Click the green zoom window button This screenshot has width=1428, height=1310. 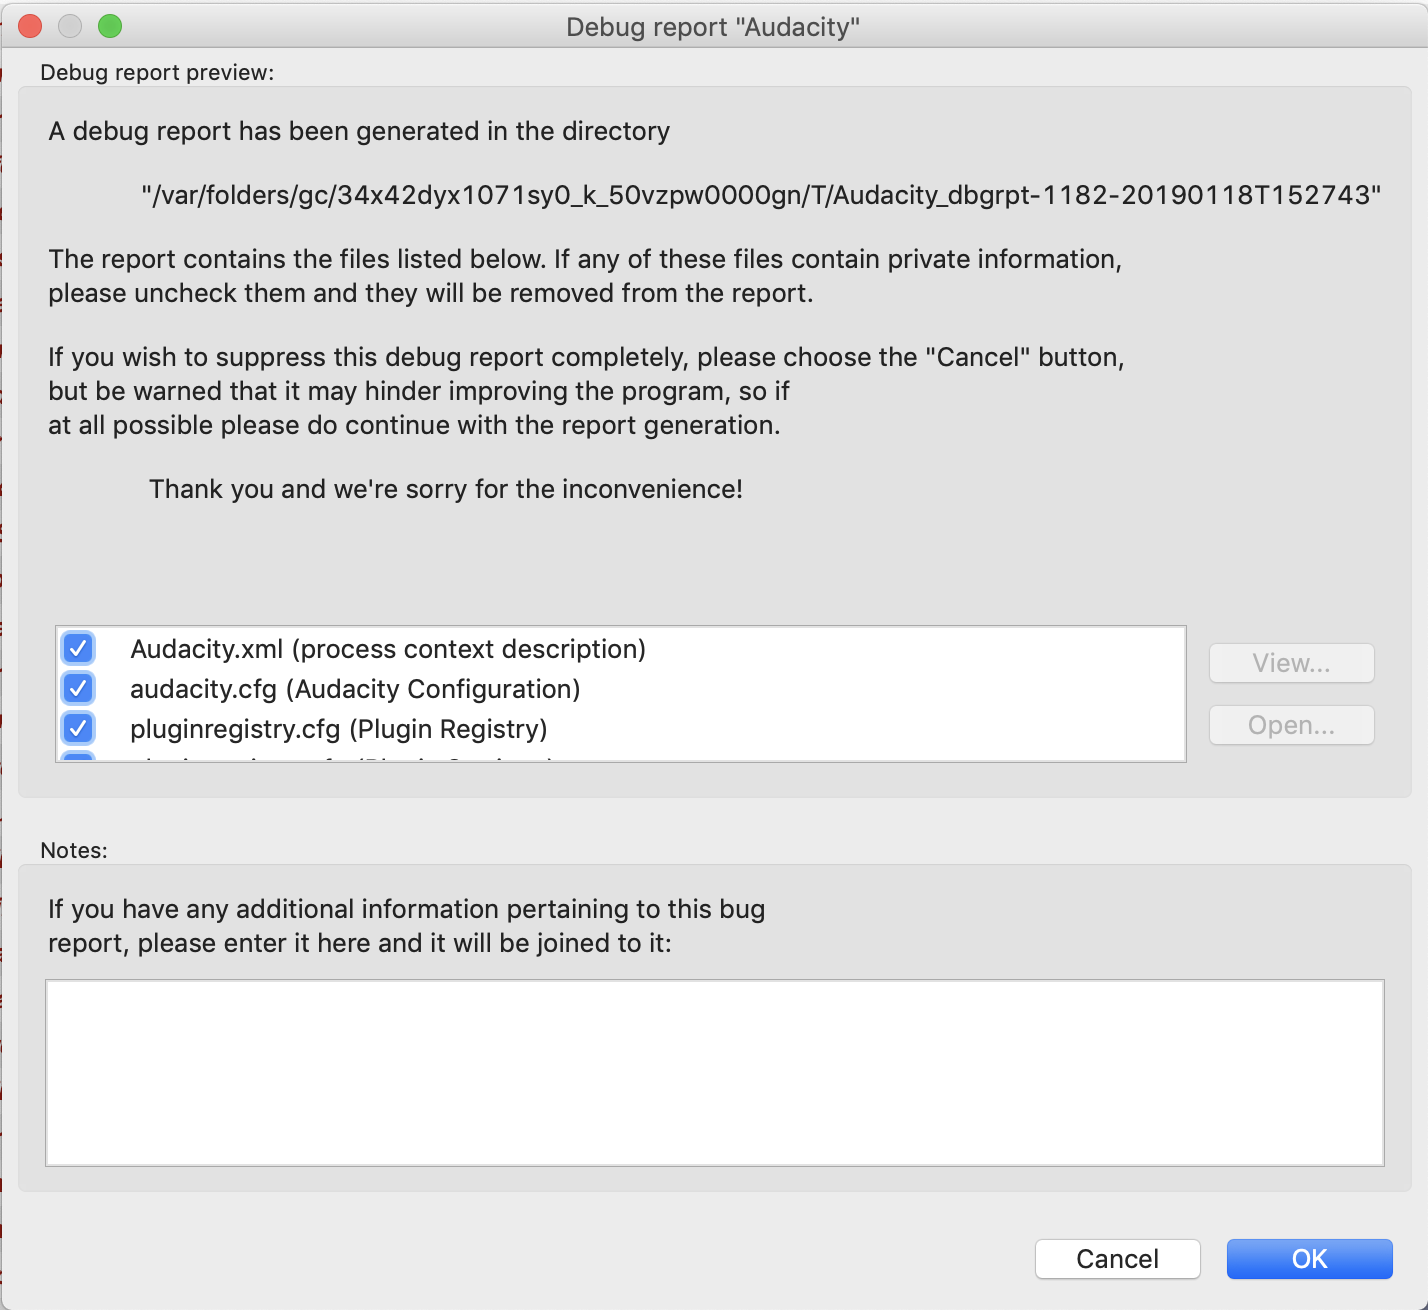(x=110, y=26)
